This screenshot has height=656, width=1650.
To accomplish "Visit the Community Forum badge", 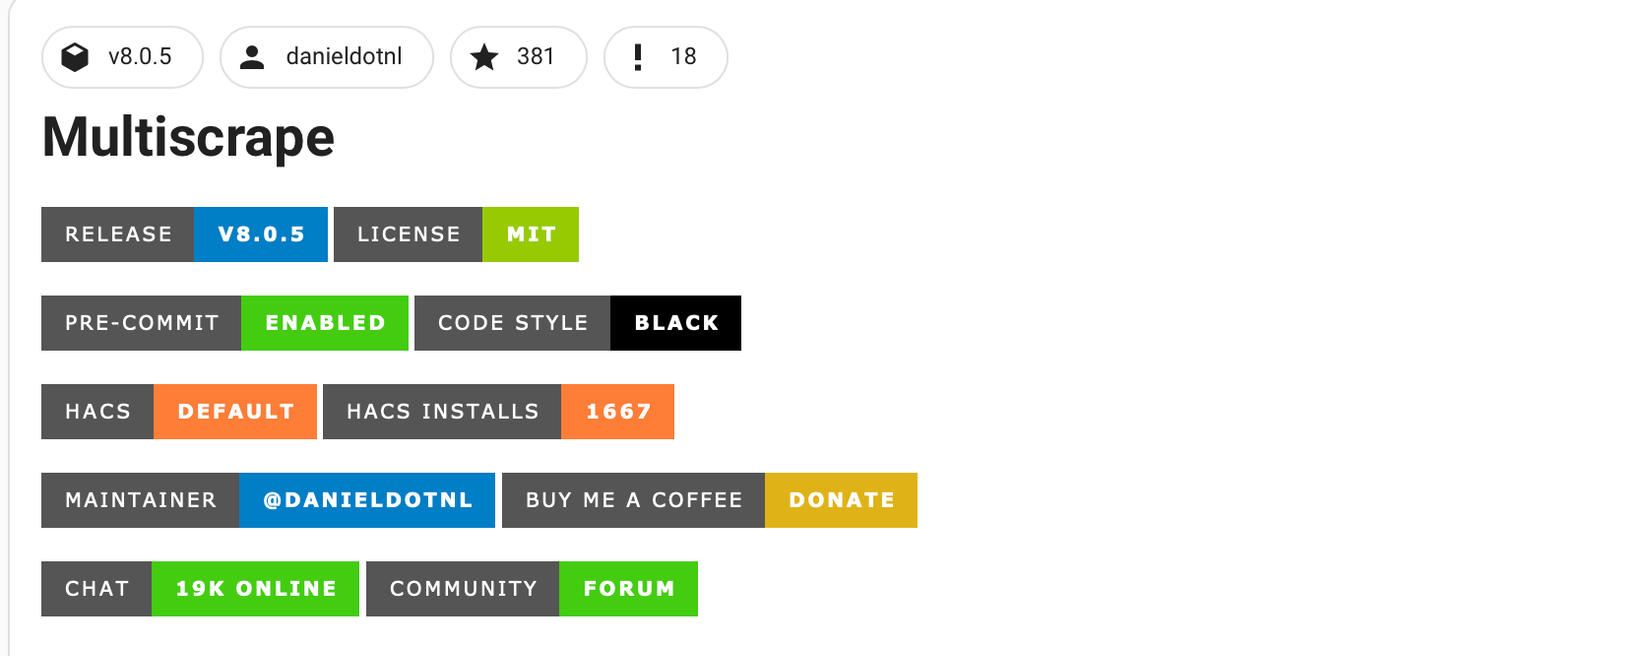I will point(531,589).
